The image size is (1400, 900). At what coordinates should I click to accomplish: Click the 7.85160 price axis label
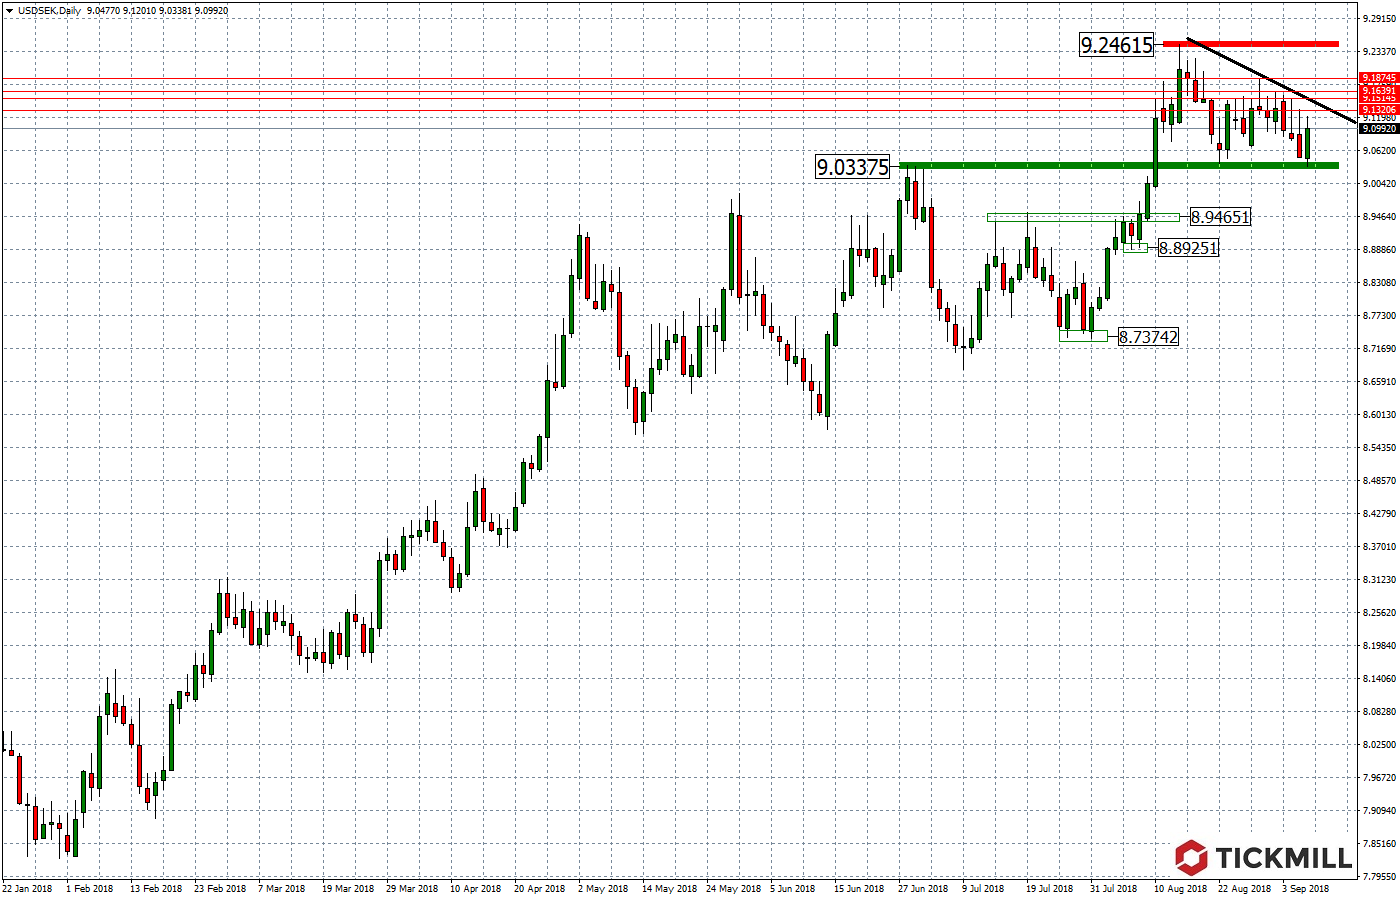[x=1379, y=843]
